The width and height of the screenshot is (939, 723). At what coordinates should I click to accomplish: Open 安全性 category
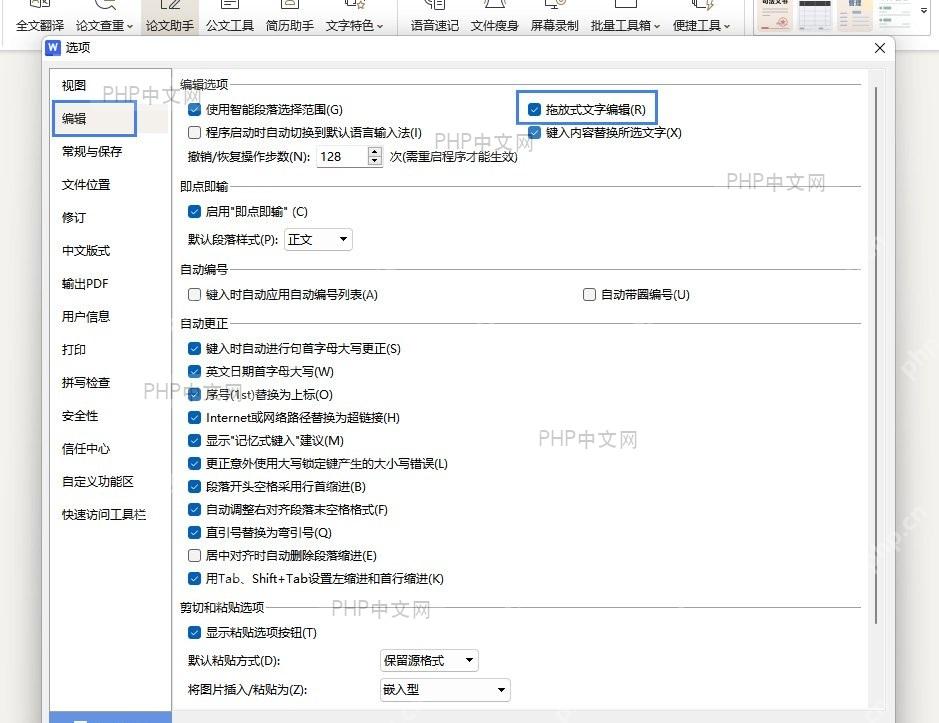pos(80,416)
